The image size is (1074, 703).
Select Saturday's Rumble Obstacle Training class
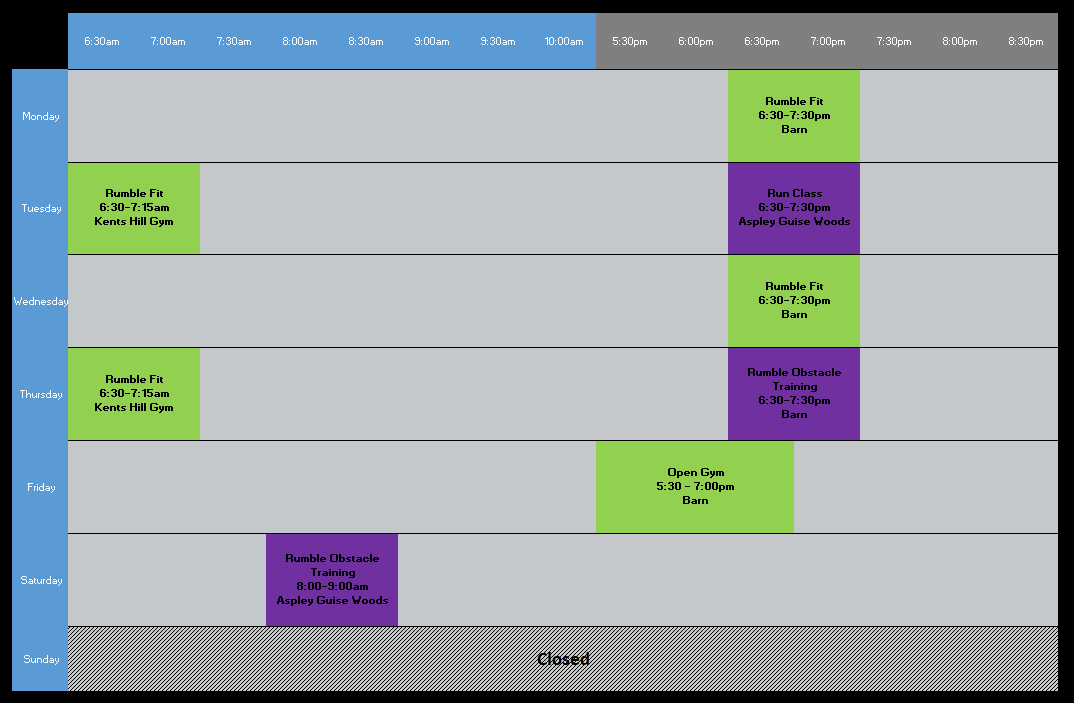[x=332, y=580]
